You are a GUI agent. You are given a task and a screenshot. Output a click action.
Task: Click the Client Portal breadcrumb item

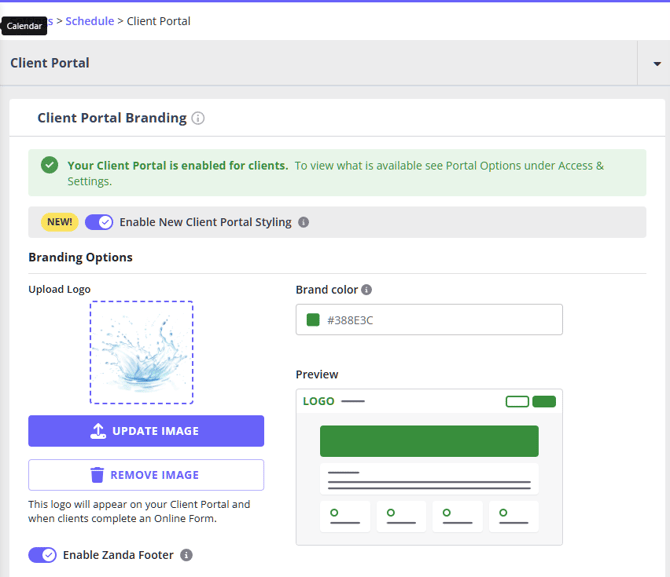pos(159,21)
